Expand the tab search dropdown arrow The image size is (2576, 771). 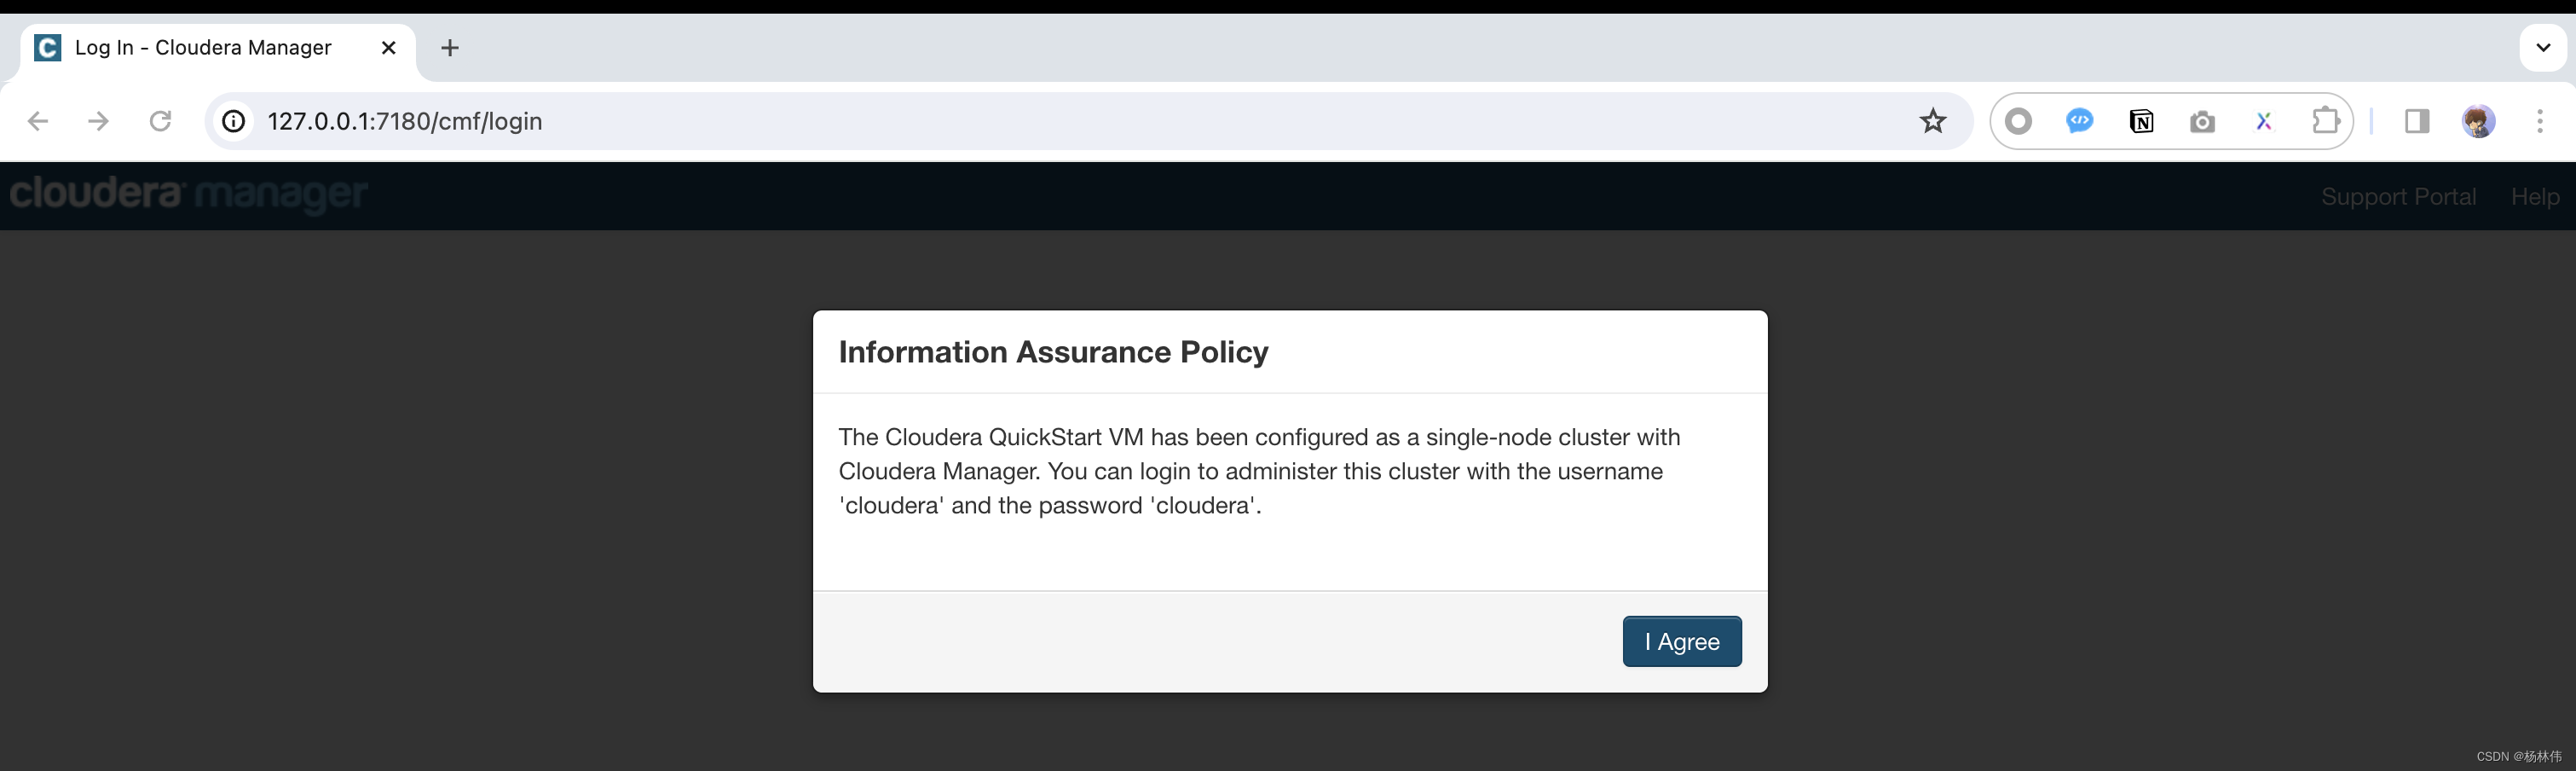pyautogui.click(x=2542, y=47)
